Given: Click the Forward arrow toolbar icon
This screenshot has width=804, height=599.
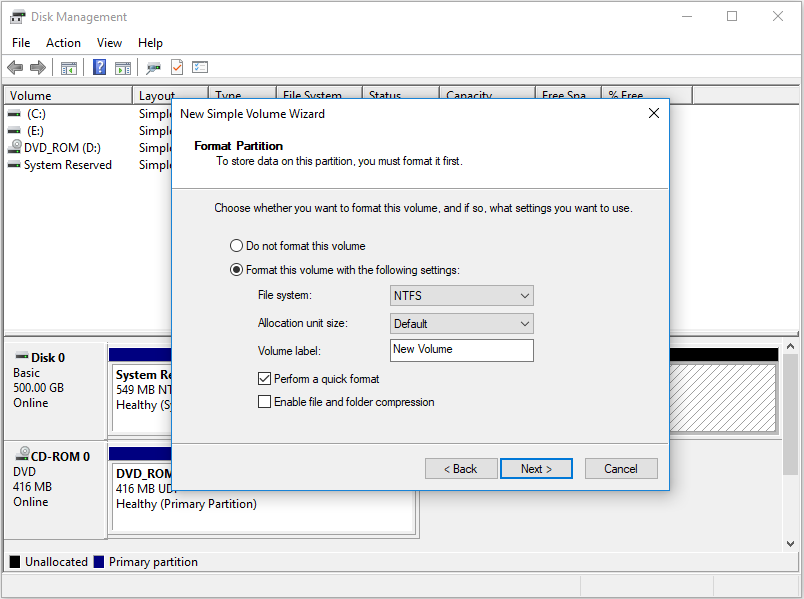Looking at the screenshot, I should [38, 68].
